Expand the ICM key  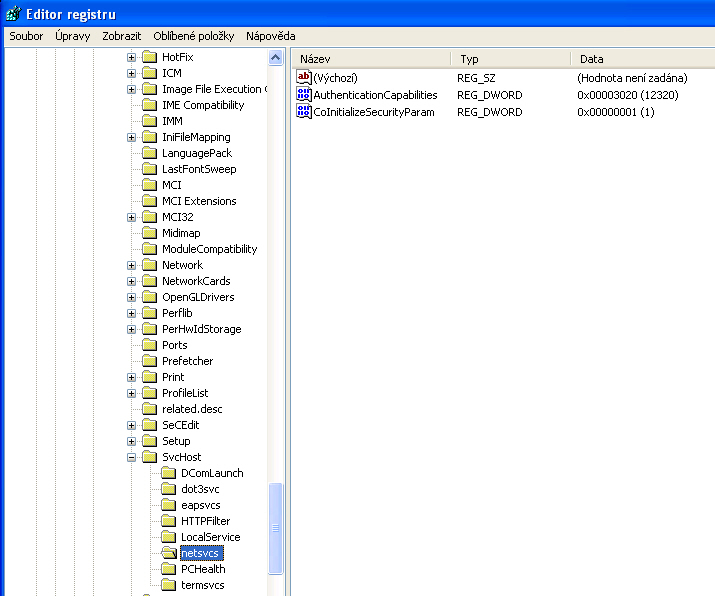pos(131,73)
